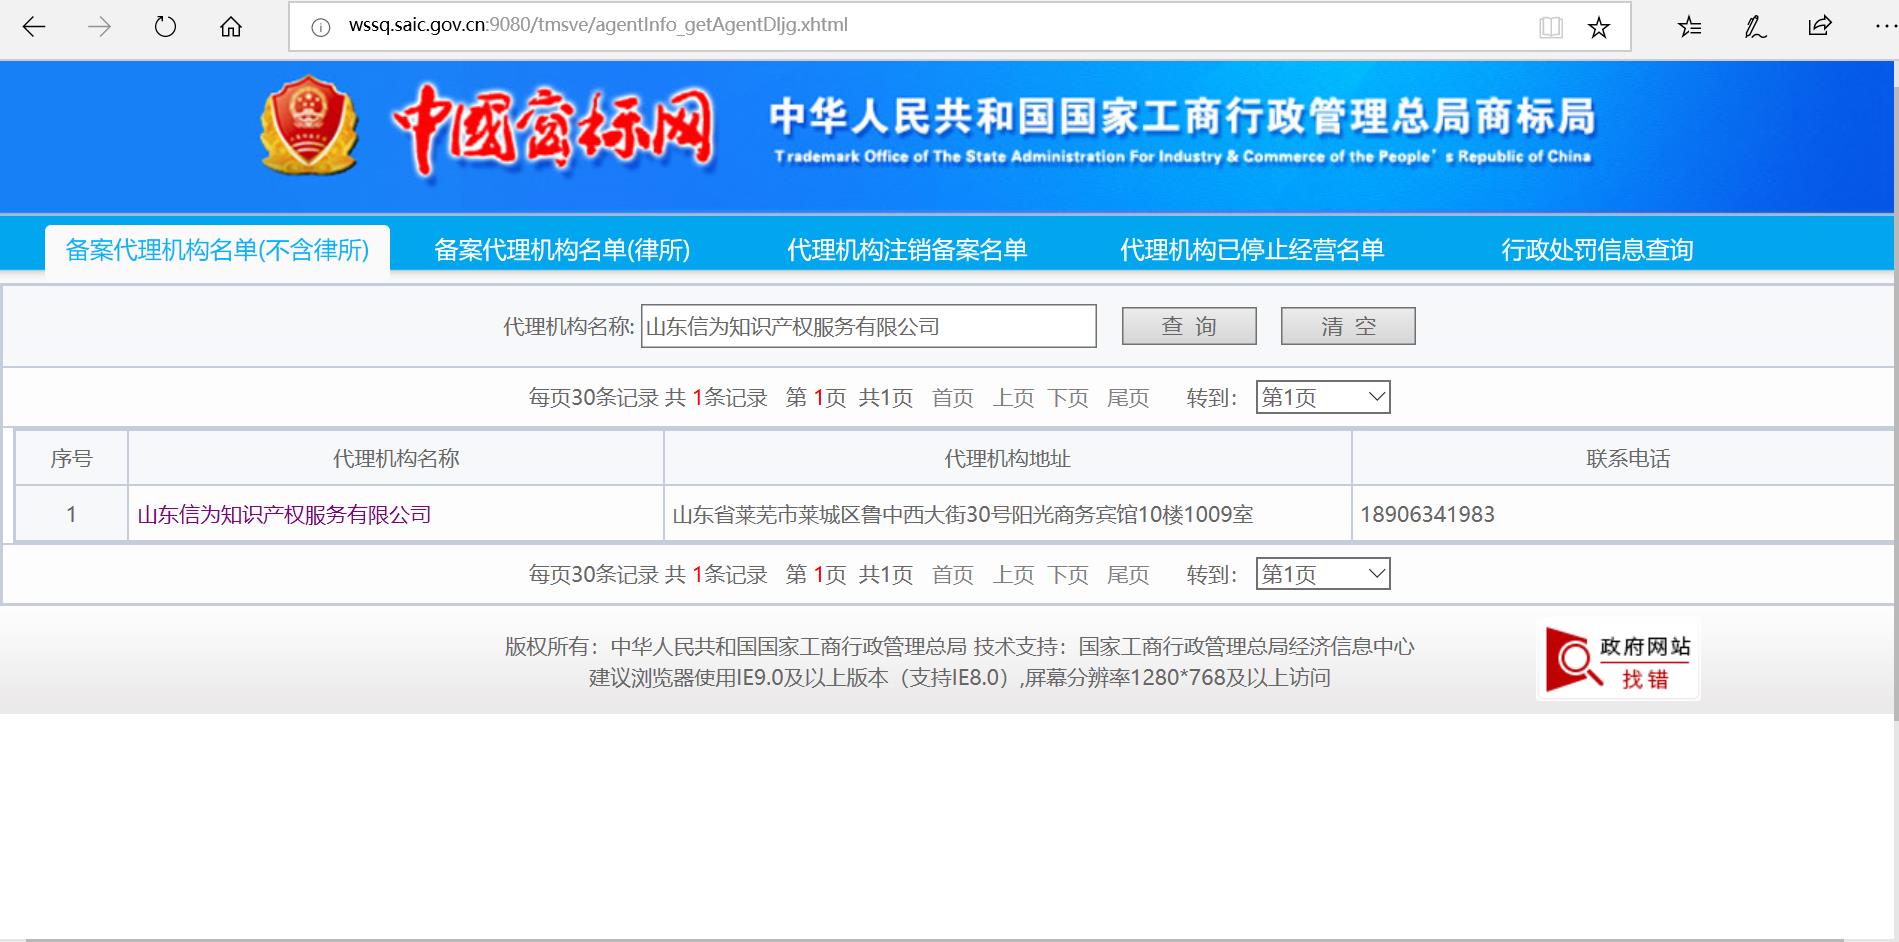1899x942 pixels.
Task: Click top pagination 下页 link
Action: click(x=1068, y=398)
